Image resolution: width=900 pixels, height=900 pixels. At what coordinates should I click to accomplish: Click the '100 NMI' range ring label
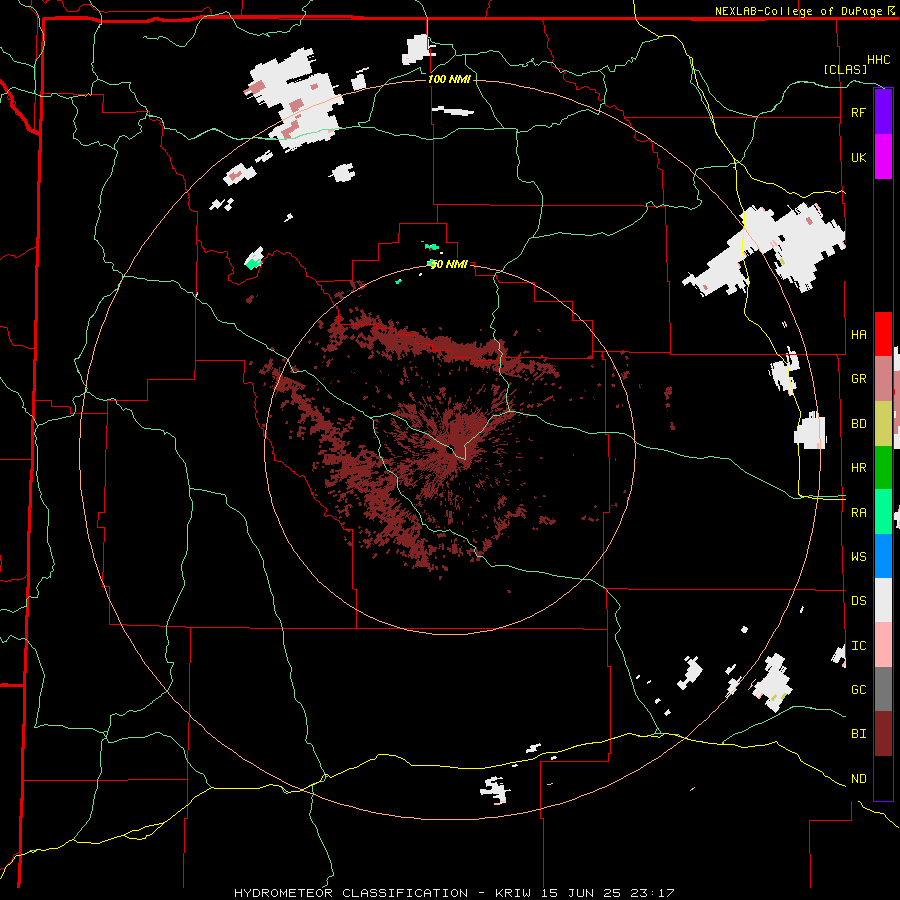(x=449, y=79)
